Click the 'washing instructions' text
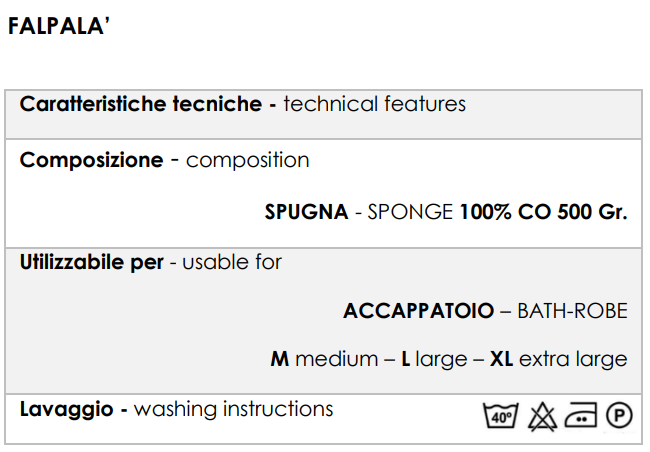Screen dimensions: 650x452 (234, 409)
